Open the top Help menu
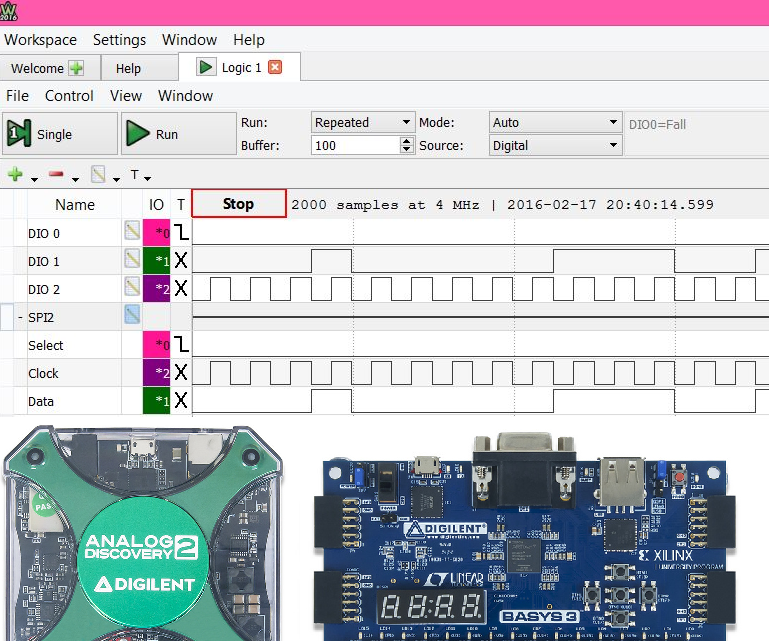The width and height of the screenshot is (769, 641). 249,40
